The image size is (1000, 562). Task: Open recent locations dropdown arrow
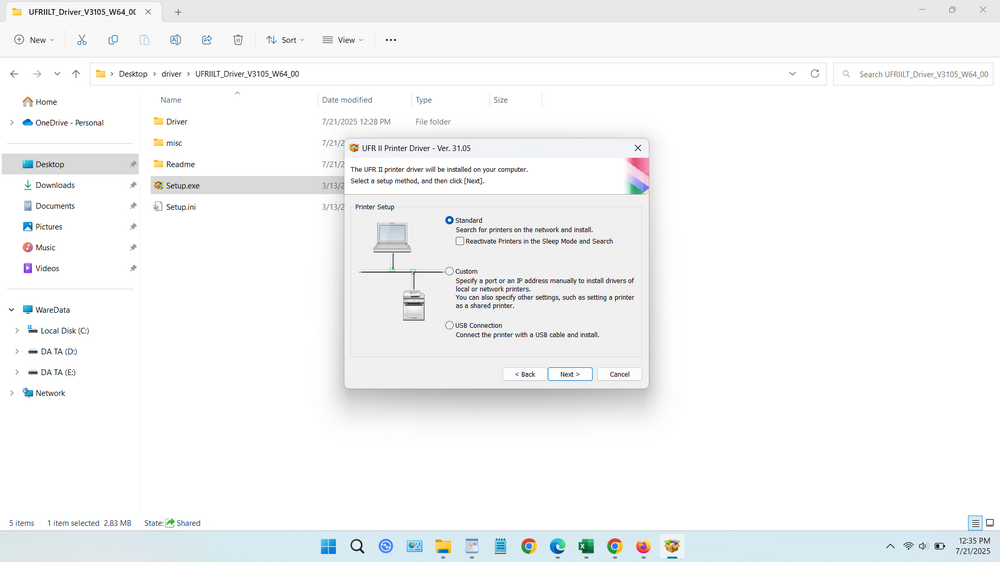point(57,74)
